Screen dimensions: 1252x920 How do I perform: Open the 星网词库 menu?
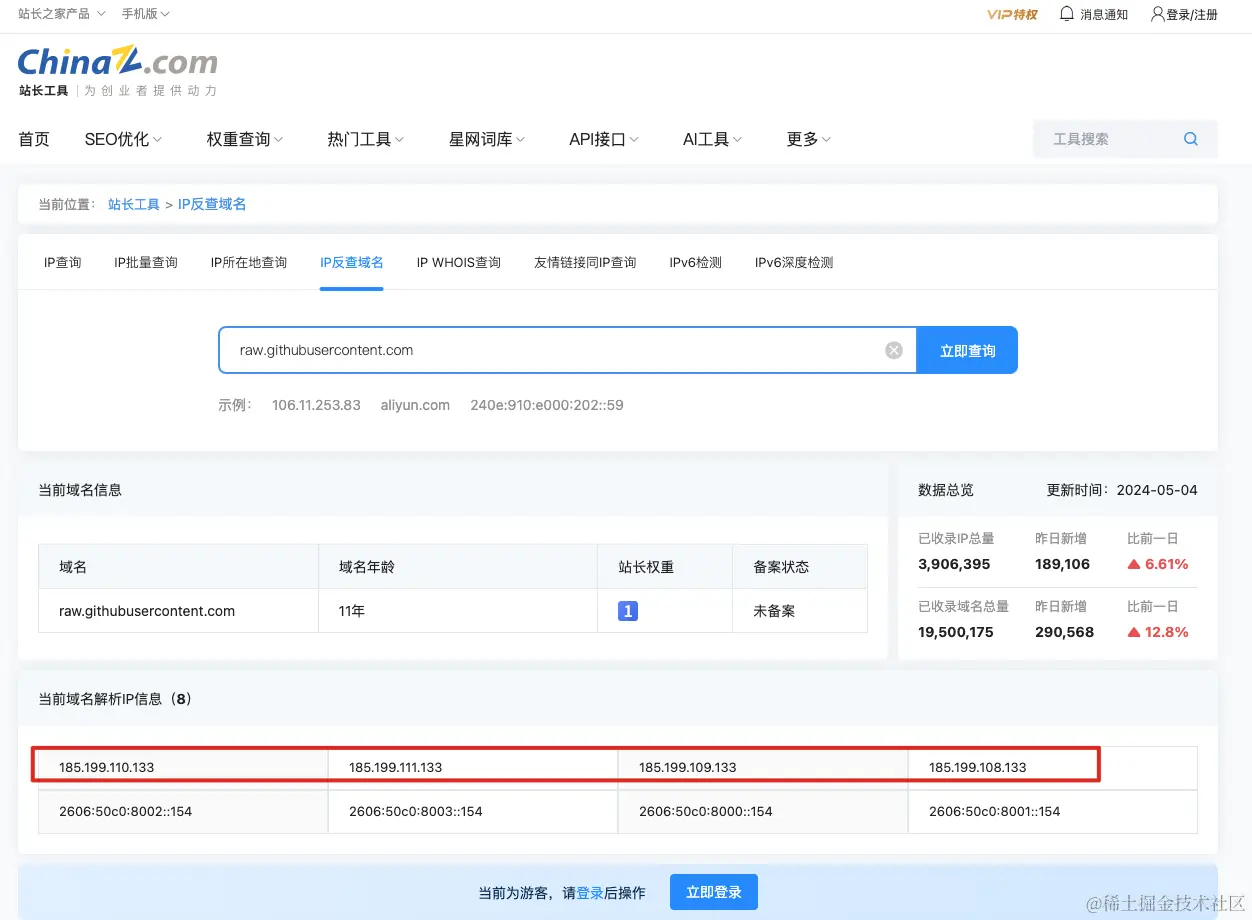pyautogui.click(x=487, y=139)
